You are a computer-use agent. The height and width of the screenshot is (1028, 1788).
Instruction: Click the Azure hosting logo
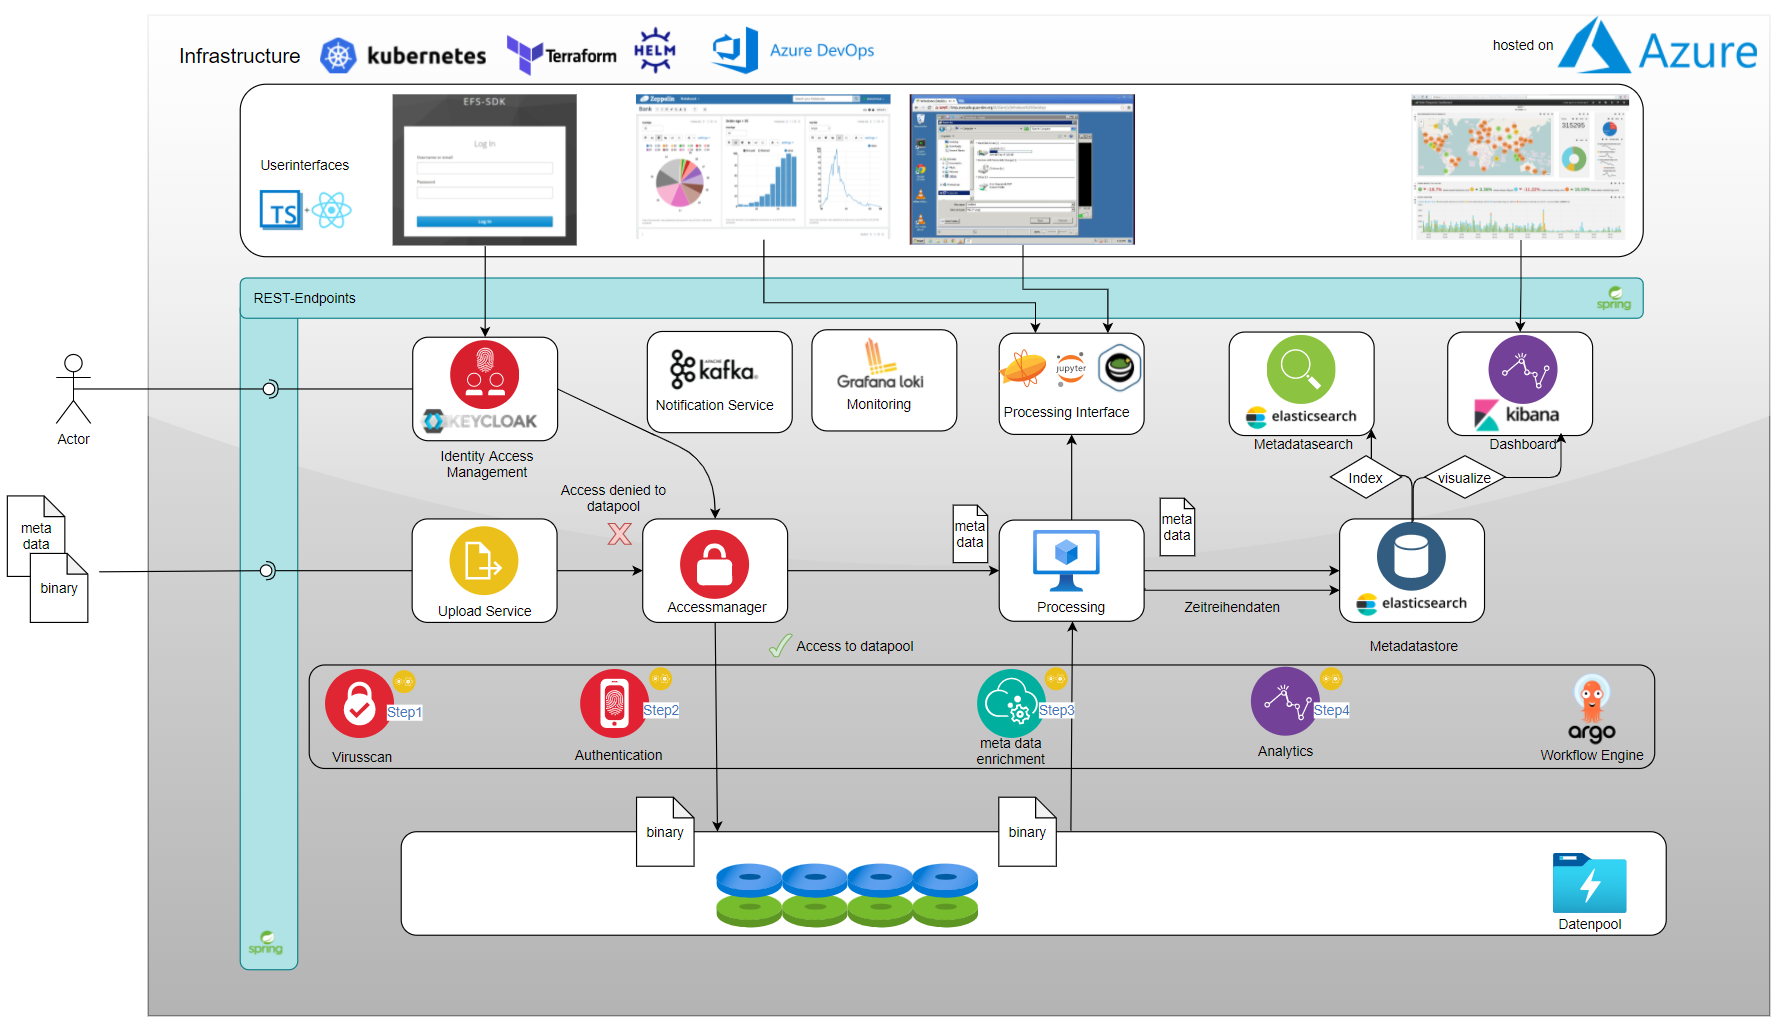1658,46
